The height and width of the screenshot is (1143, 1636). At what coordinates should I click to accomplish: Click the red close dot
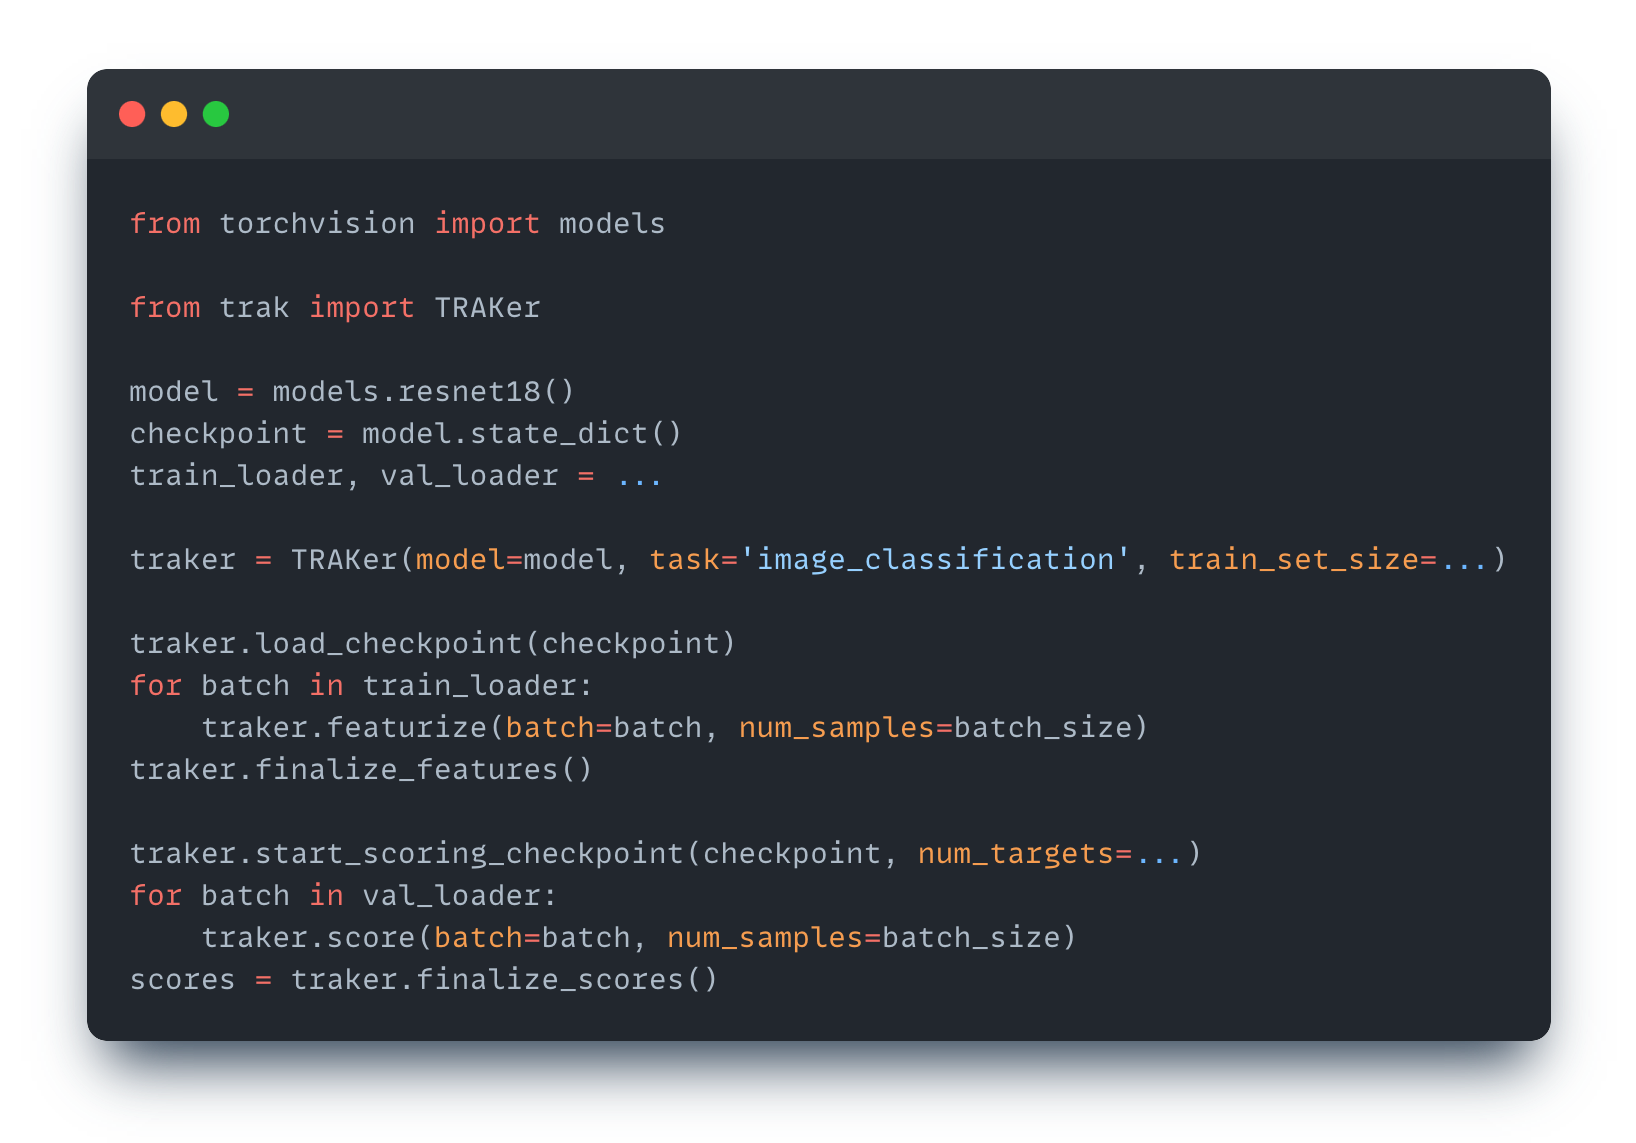(132, 114)
